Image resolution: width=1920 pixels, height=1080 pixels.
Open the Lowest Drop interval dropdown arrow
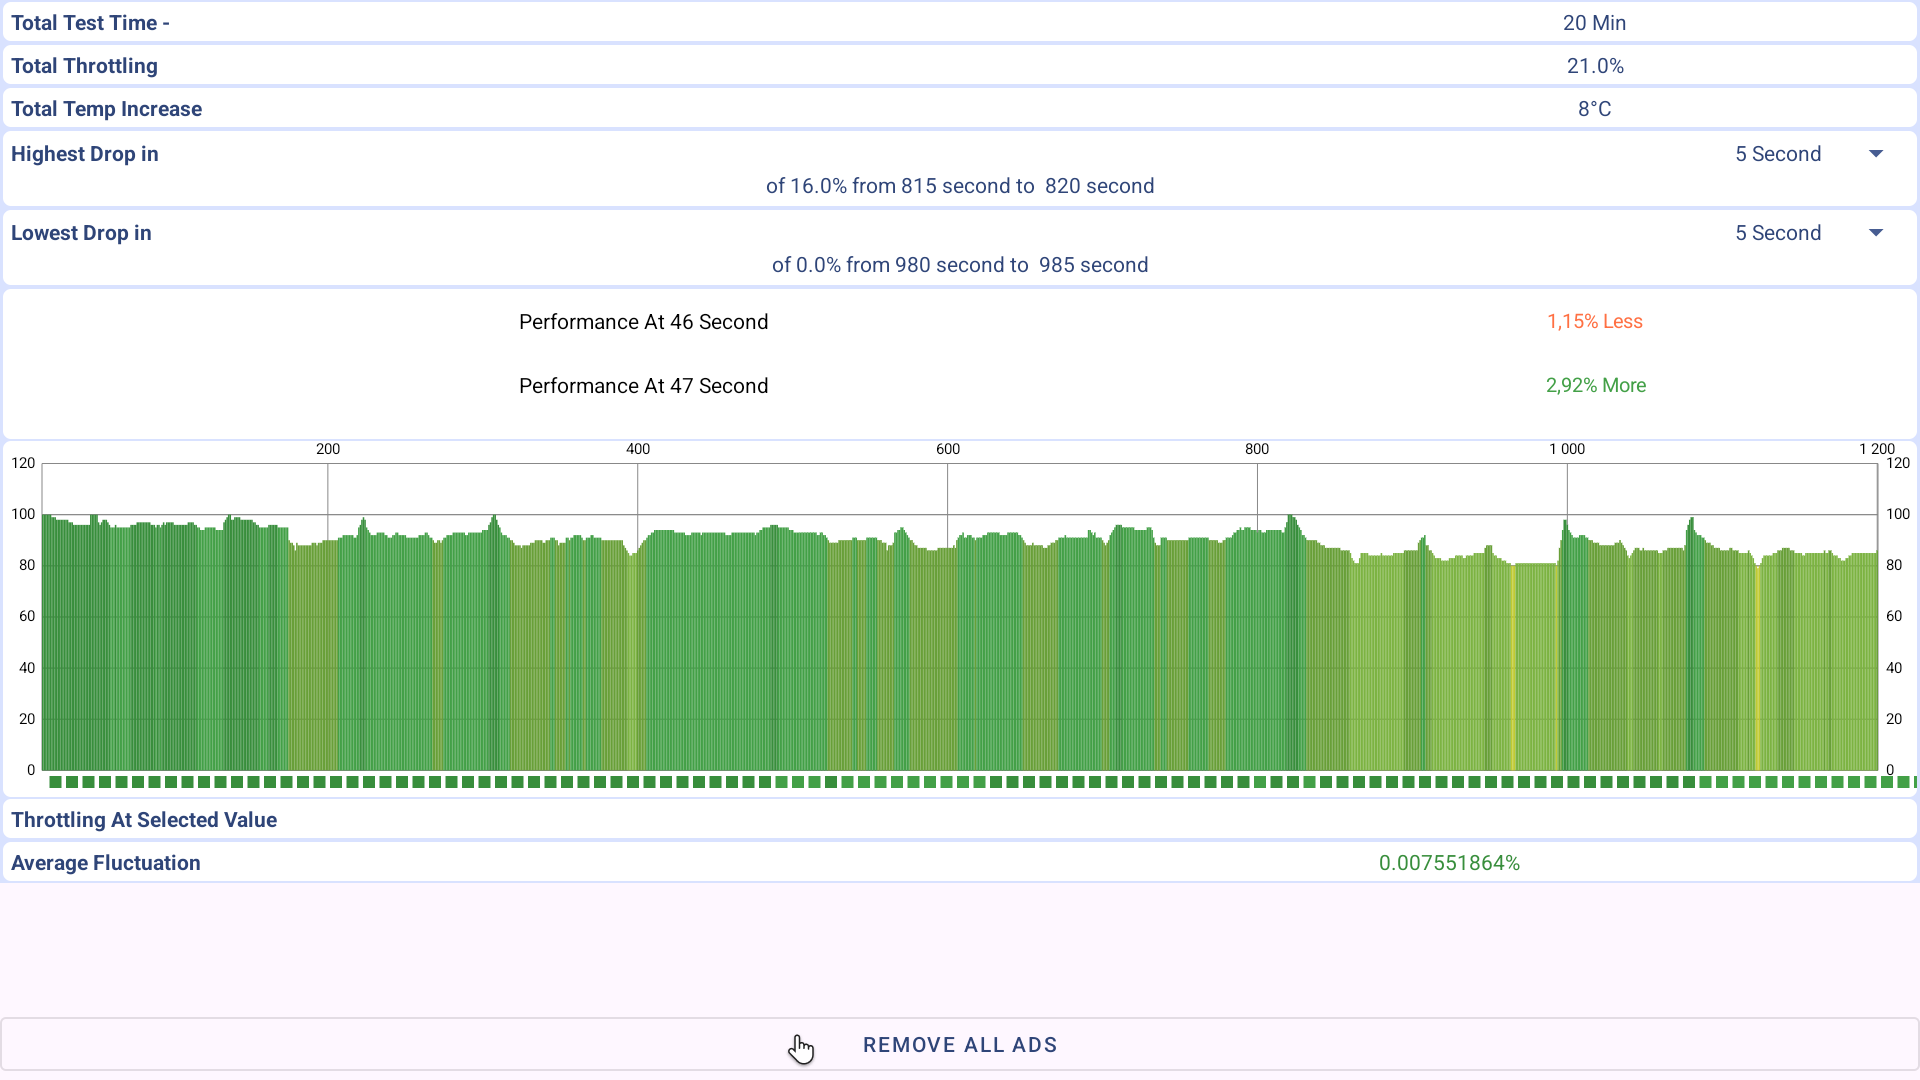click(1875, 233)
